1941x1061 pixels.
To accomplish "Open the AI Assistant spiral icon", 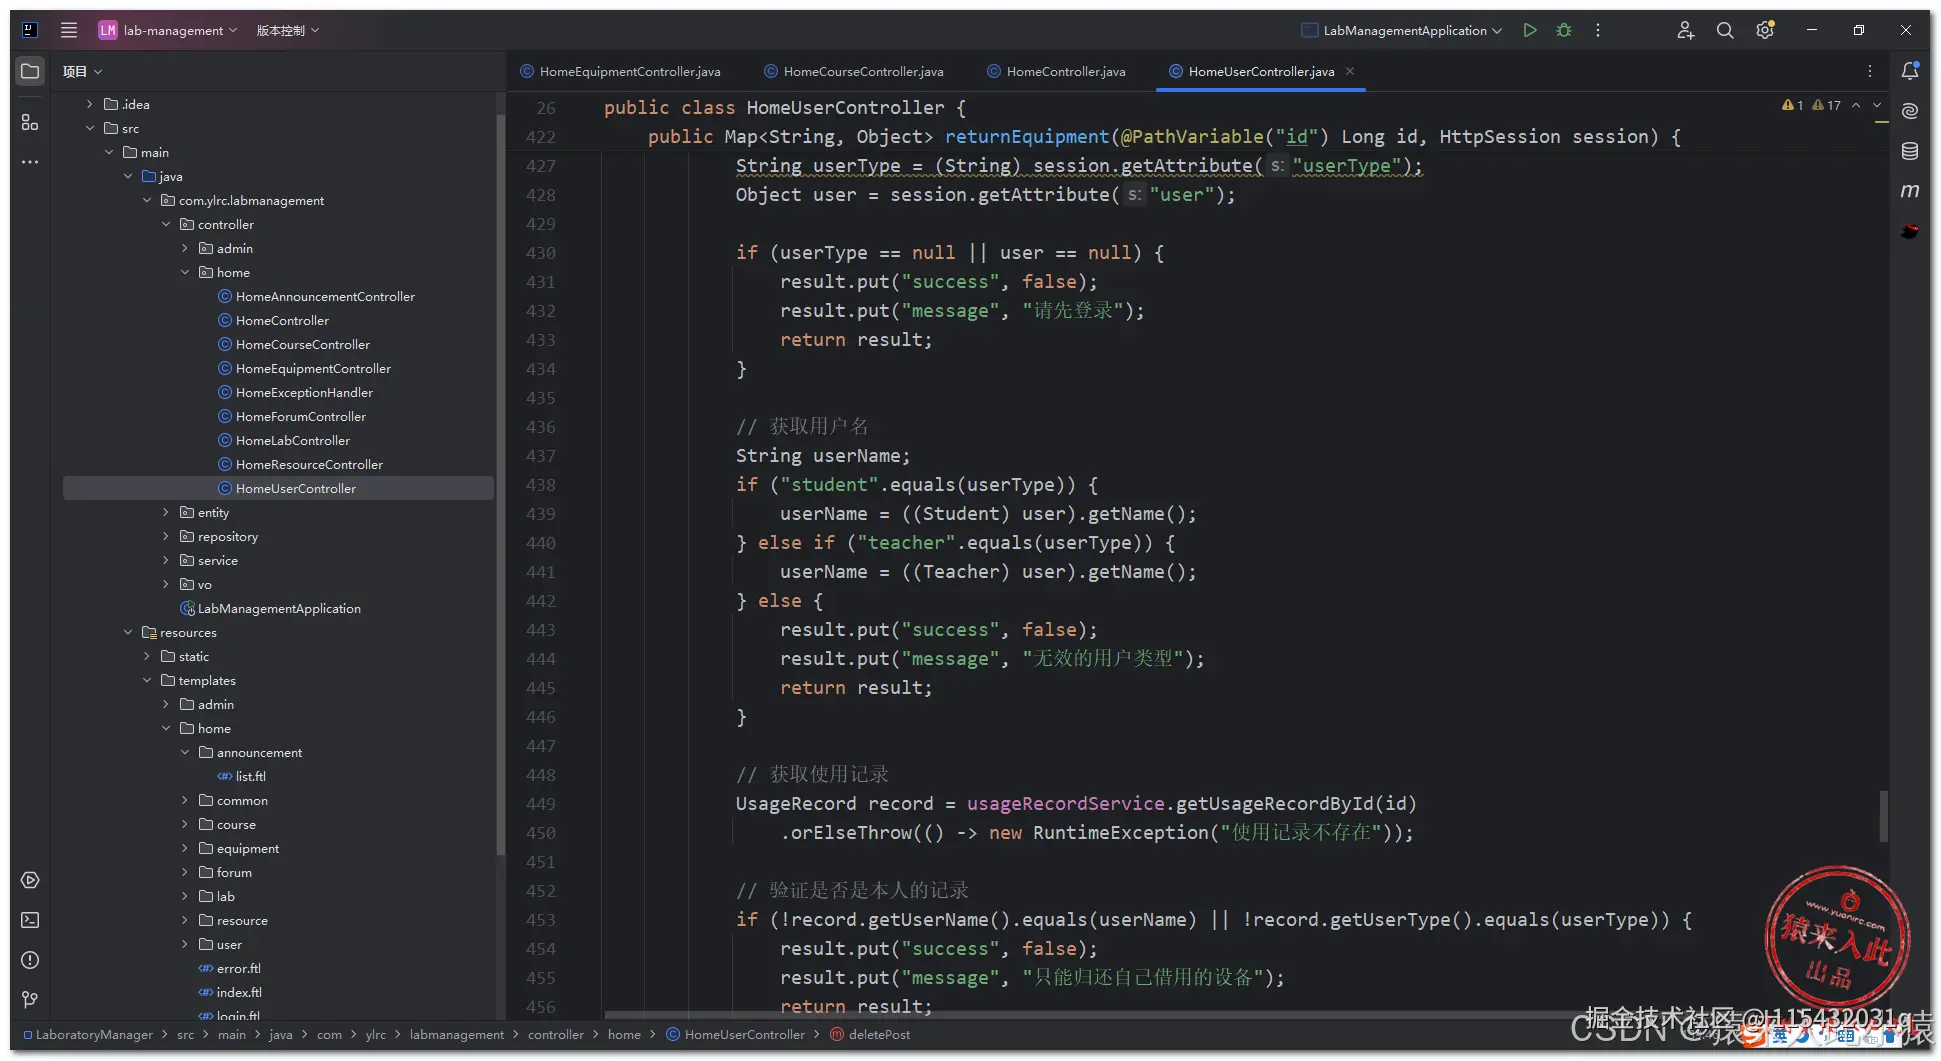I will tap(1910, 111).
